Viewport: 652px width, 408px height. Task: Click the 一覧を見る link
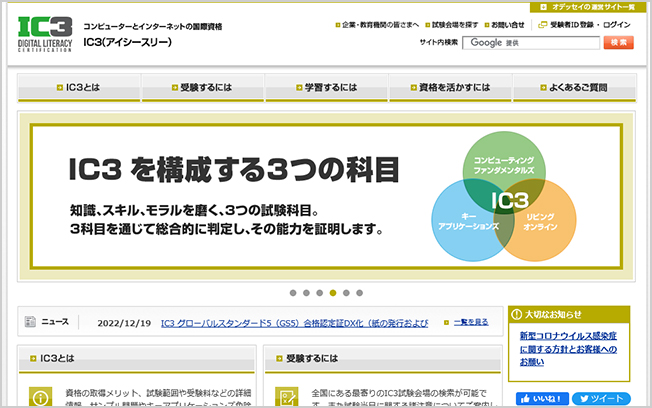[471, 322]
